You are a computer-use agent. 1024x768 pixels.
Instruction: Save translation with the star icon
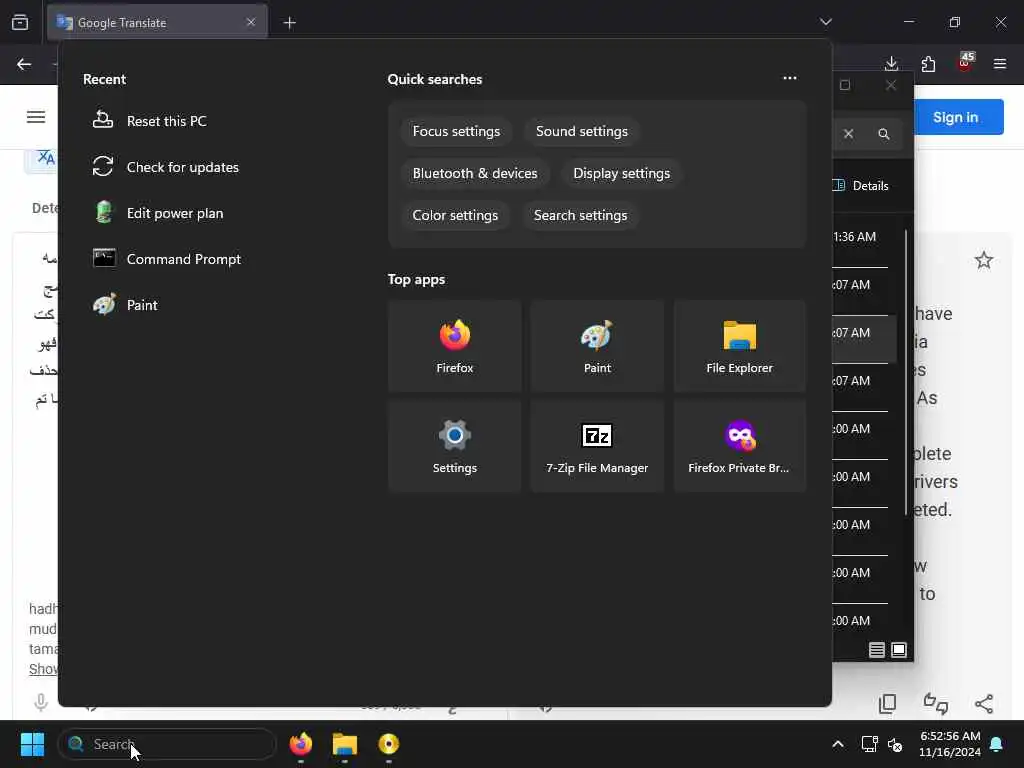tap(984, 261)
